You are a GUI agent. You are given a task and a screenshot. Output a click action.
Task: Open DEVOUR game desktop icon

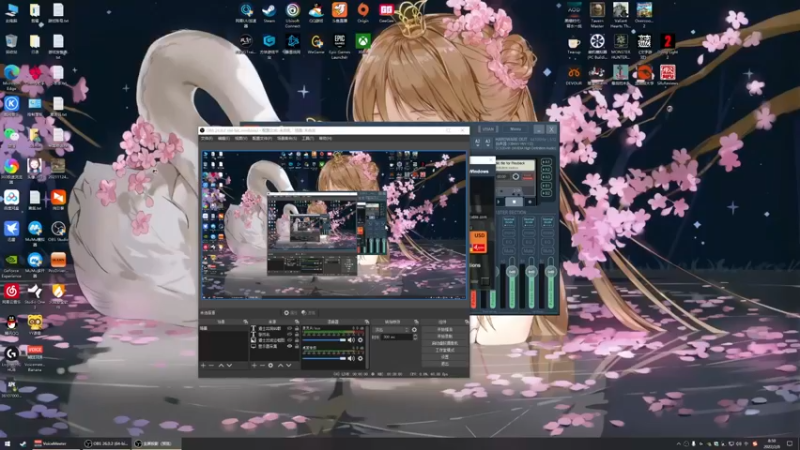tap(573, 76)
